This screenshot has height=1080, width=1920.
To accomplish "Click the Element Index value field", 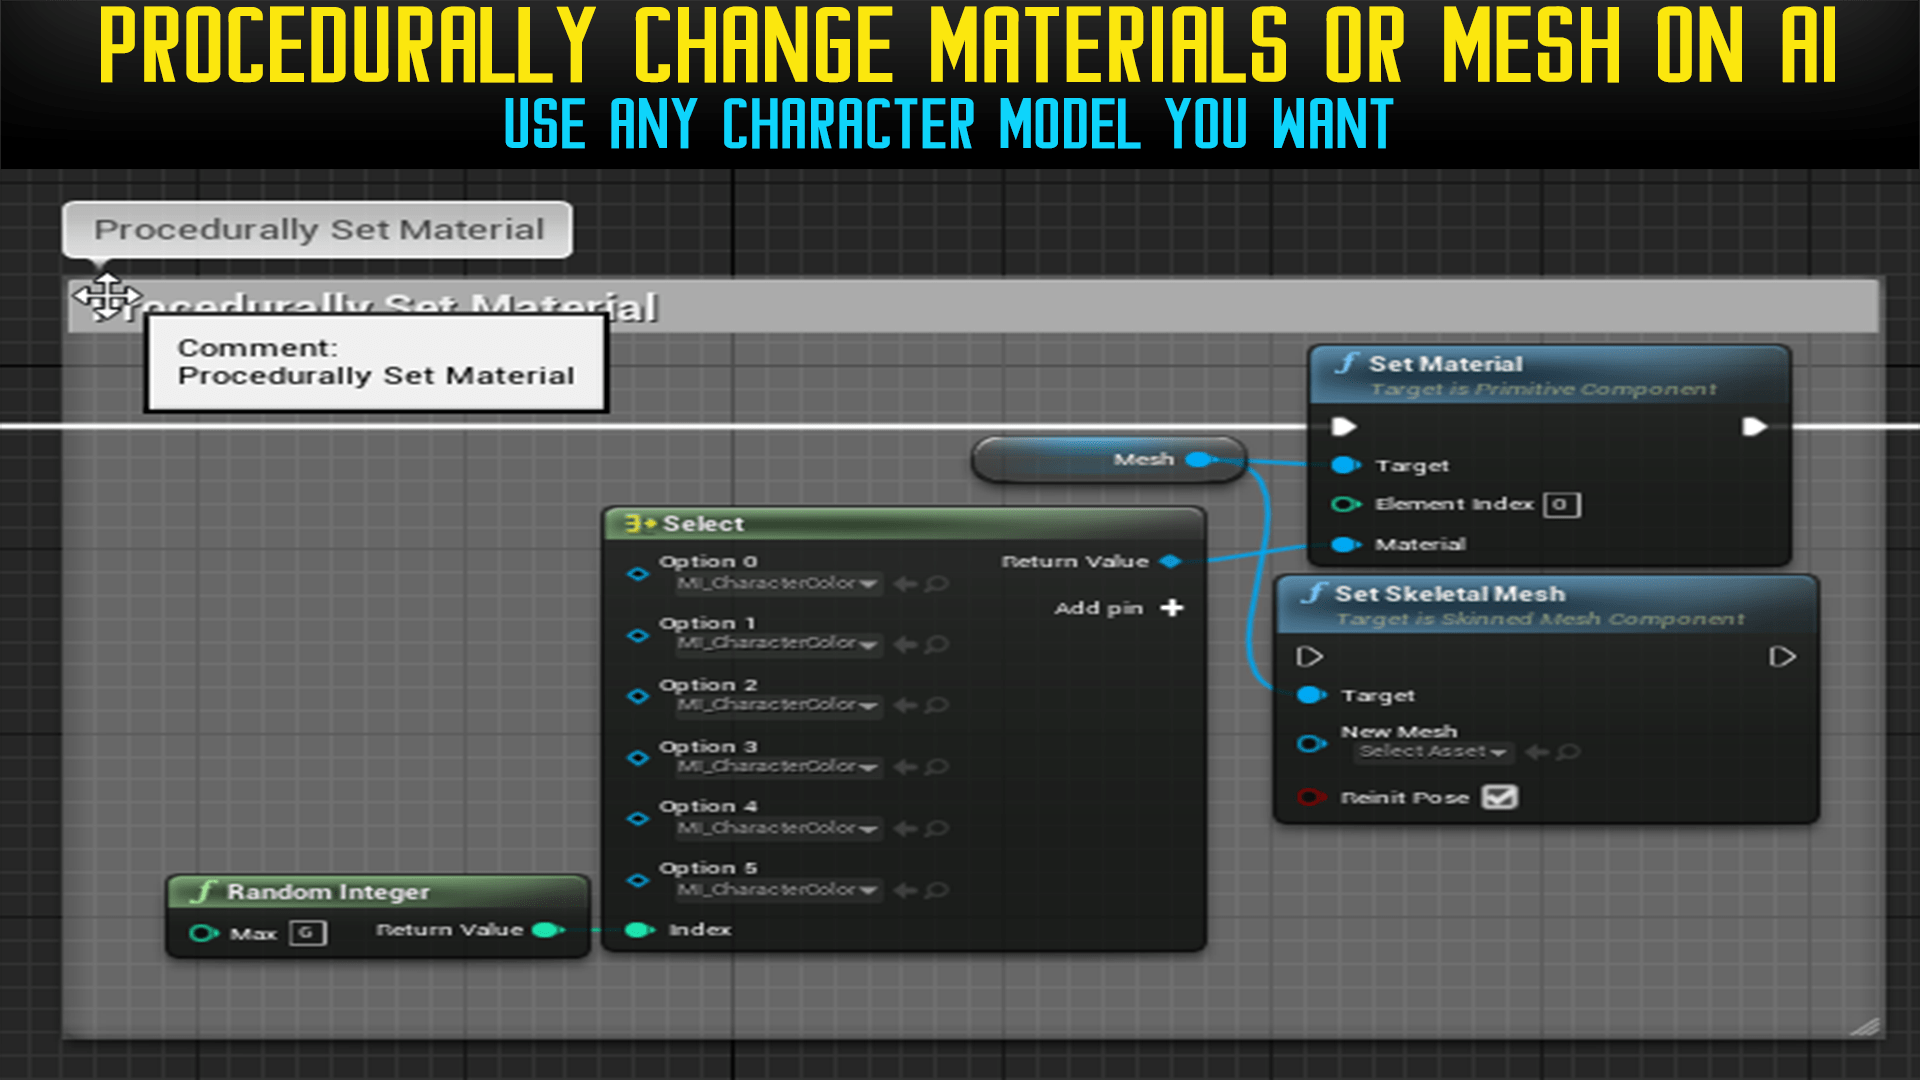I will [x=1561, y=505].
